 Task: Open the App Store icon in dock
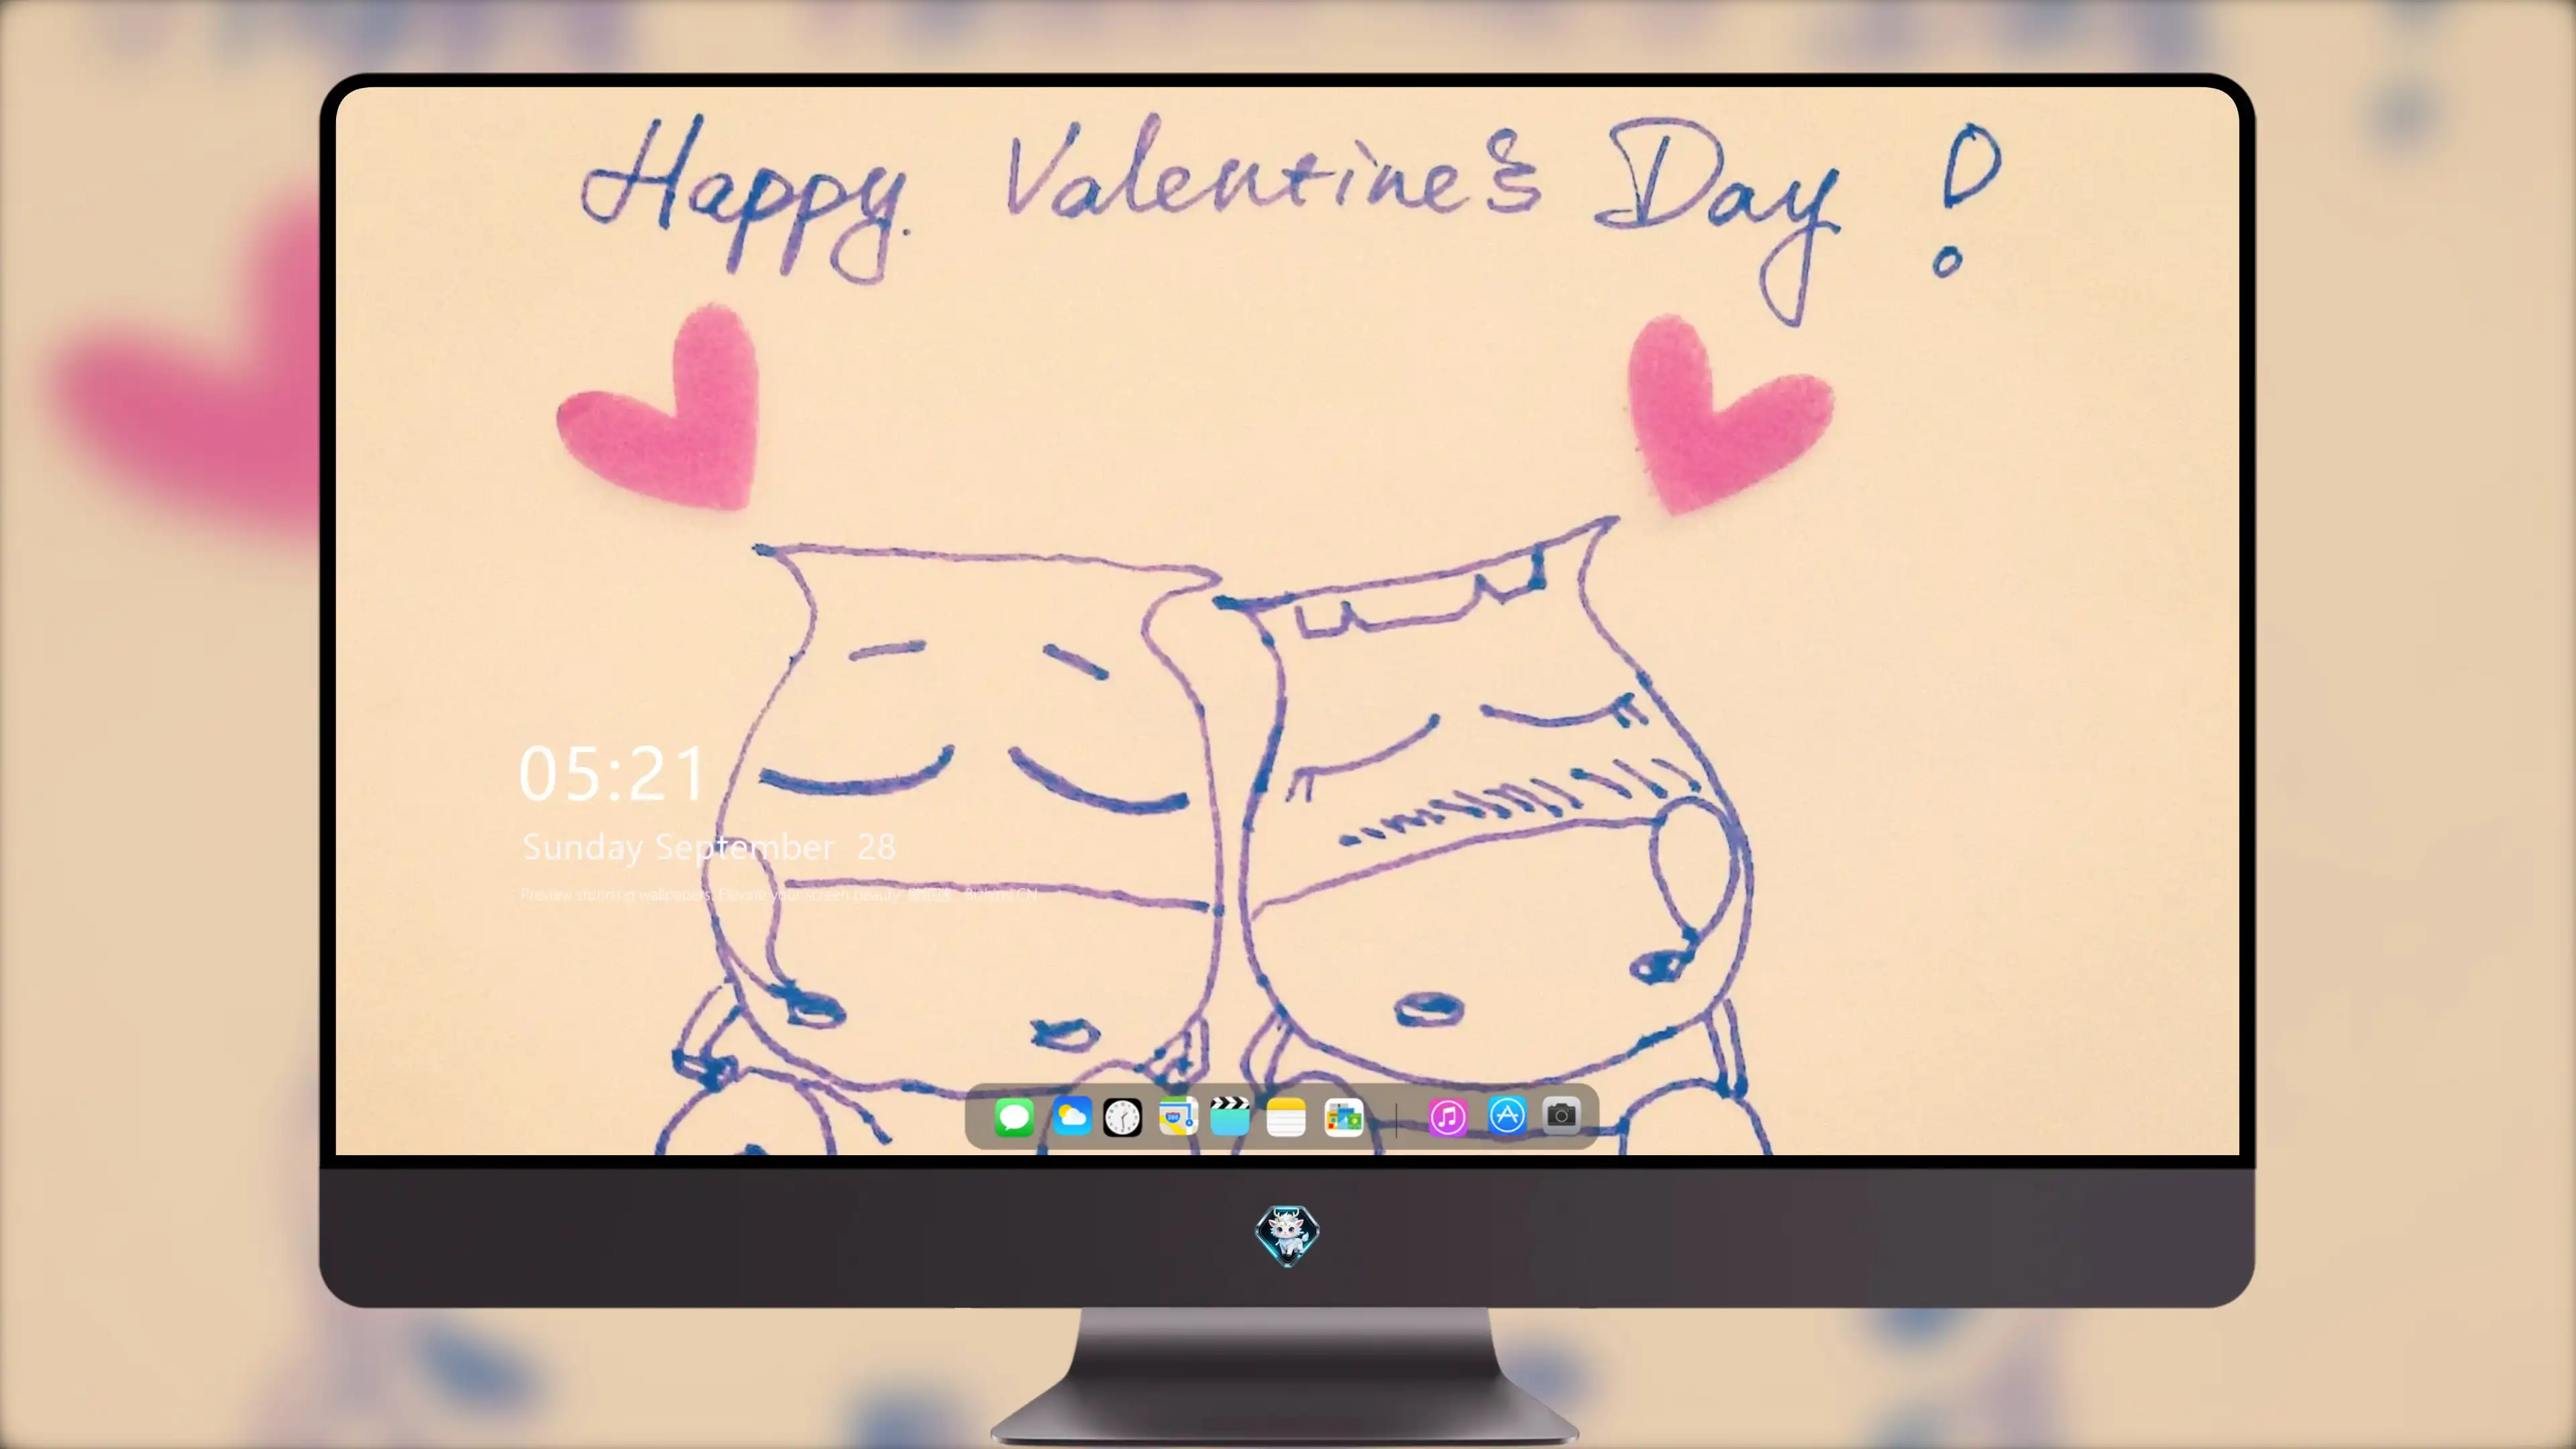[x=1507, y=1115]
